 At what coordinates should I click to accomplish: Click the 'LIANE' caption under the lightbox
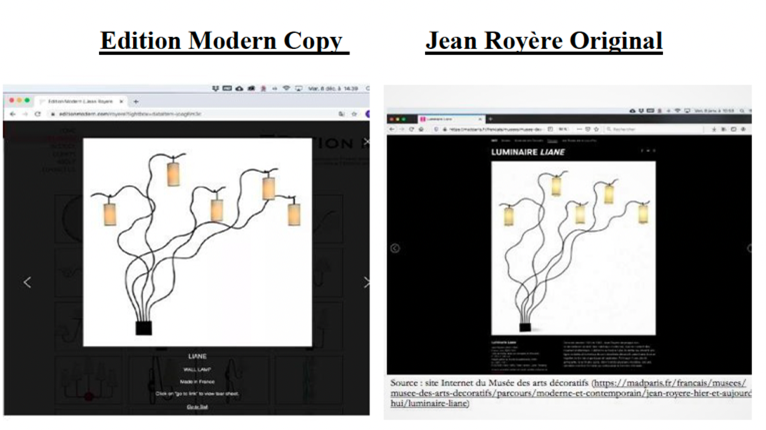click(197, 356)
